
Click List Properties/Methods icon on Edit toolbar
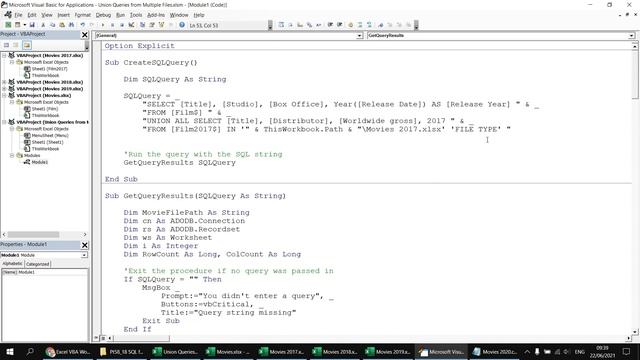pyautogui.click(x=281, y=25)
